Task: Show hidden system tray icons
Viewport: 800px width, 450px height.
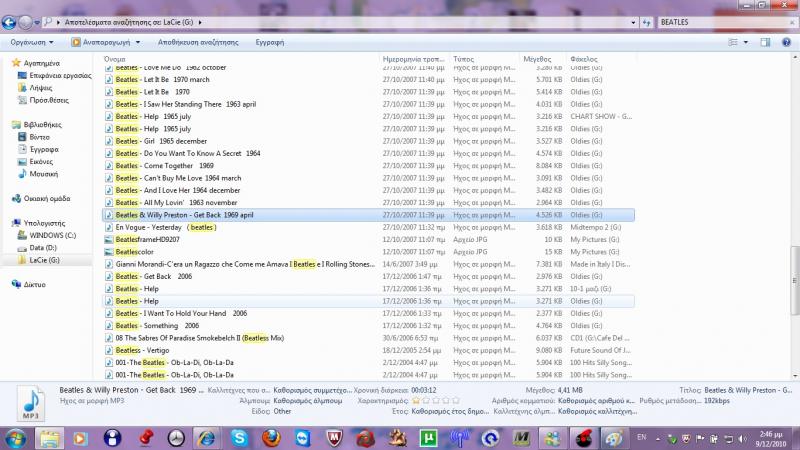Action: (657, 439)
